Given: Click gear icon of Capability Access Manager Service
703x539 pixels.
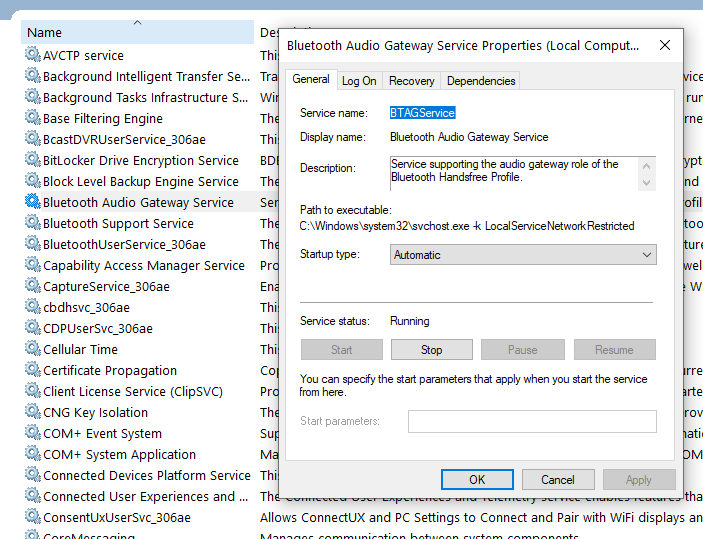Looking at the screenshot, I should pos(33,265).
